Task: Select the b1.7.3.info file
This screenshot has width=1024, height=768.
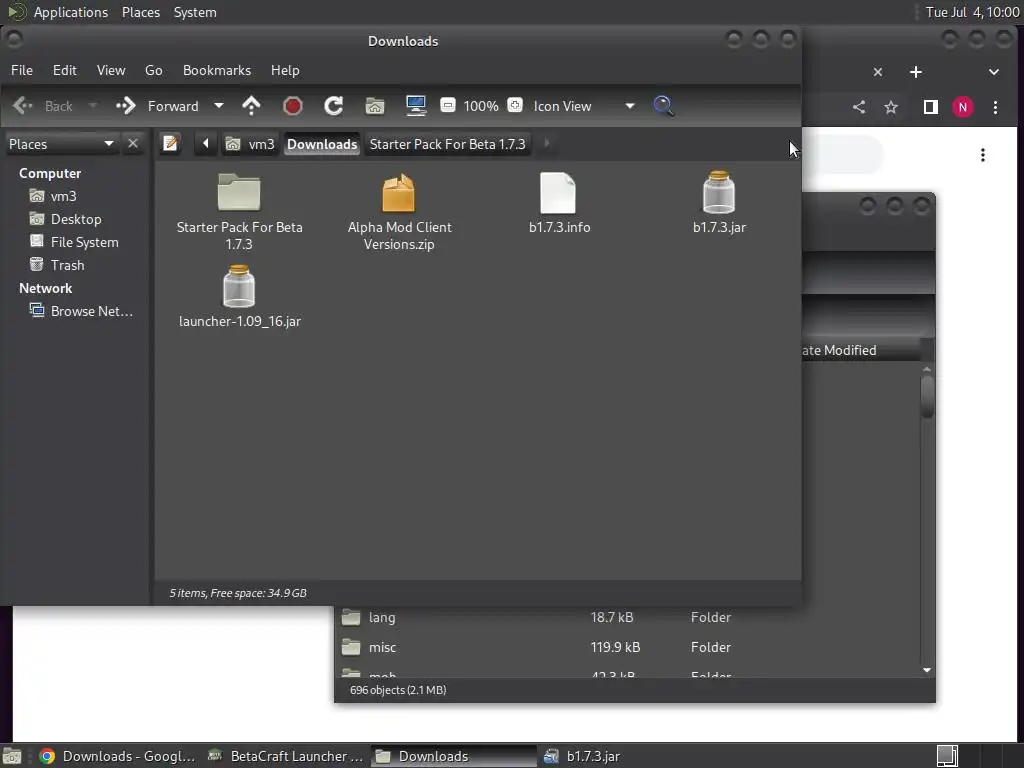Action: pos(559,203)
